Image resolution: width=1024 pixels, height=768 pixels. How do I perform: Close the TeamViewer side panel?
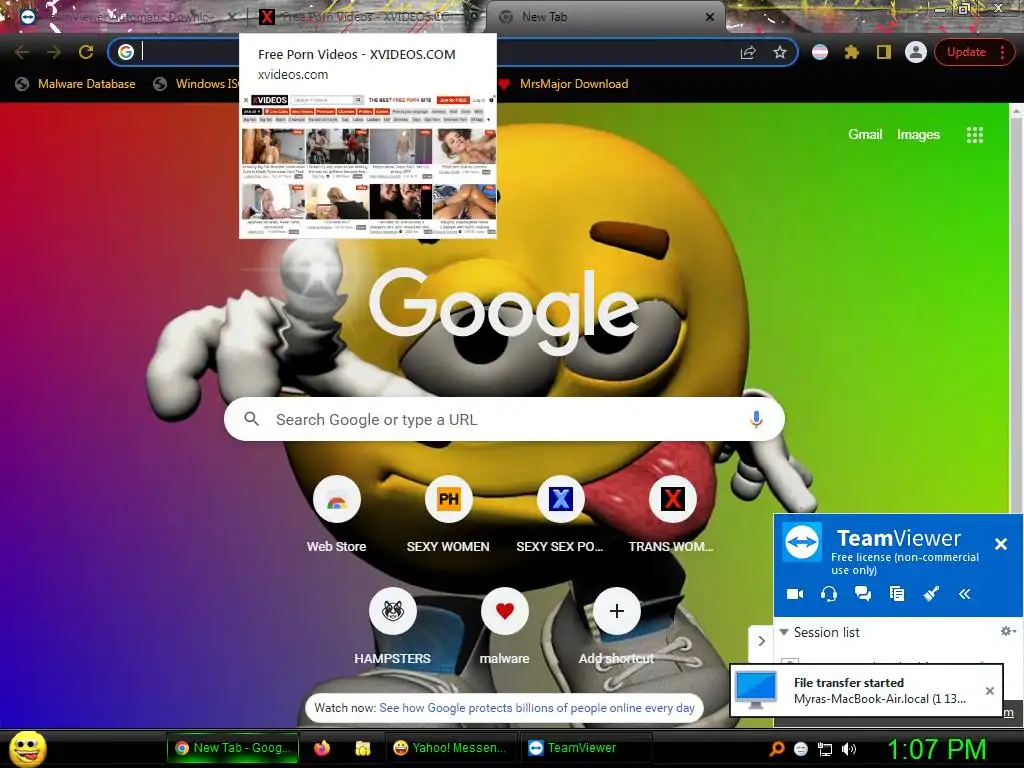(1000, 544)
